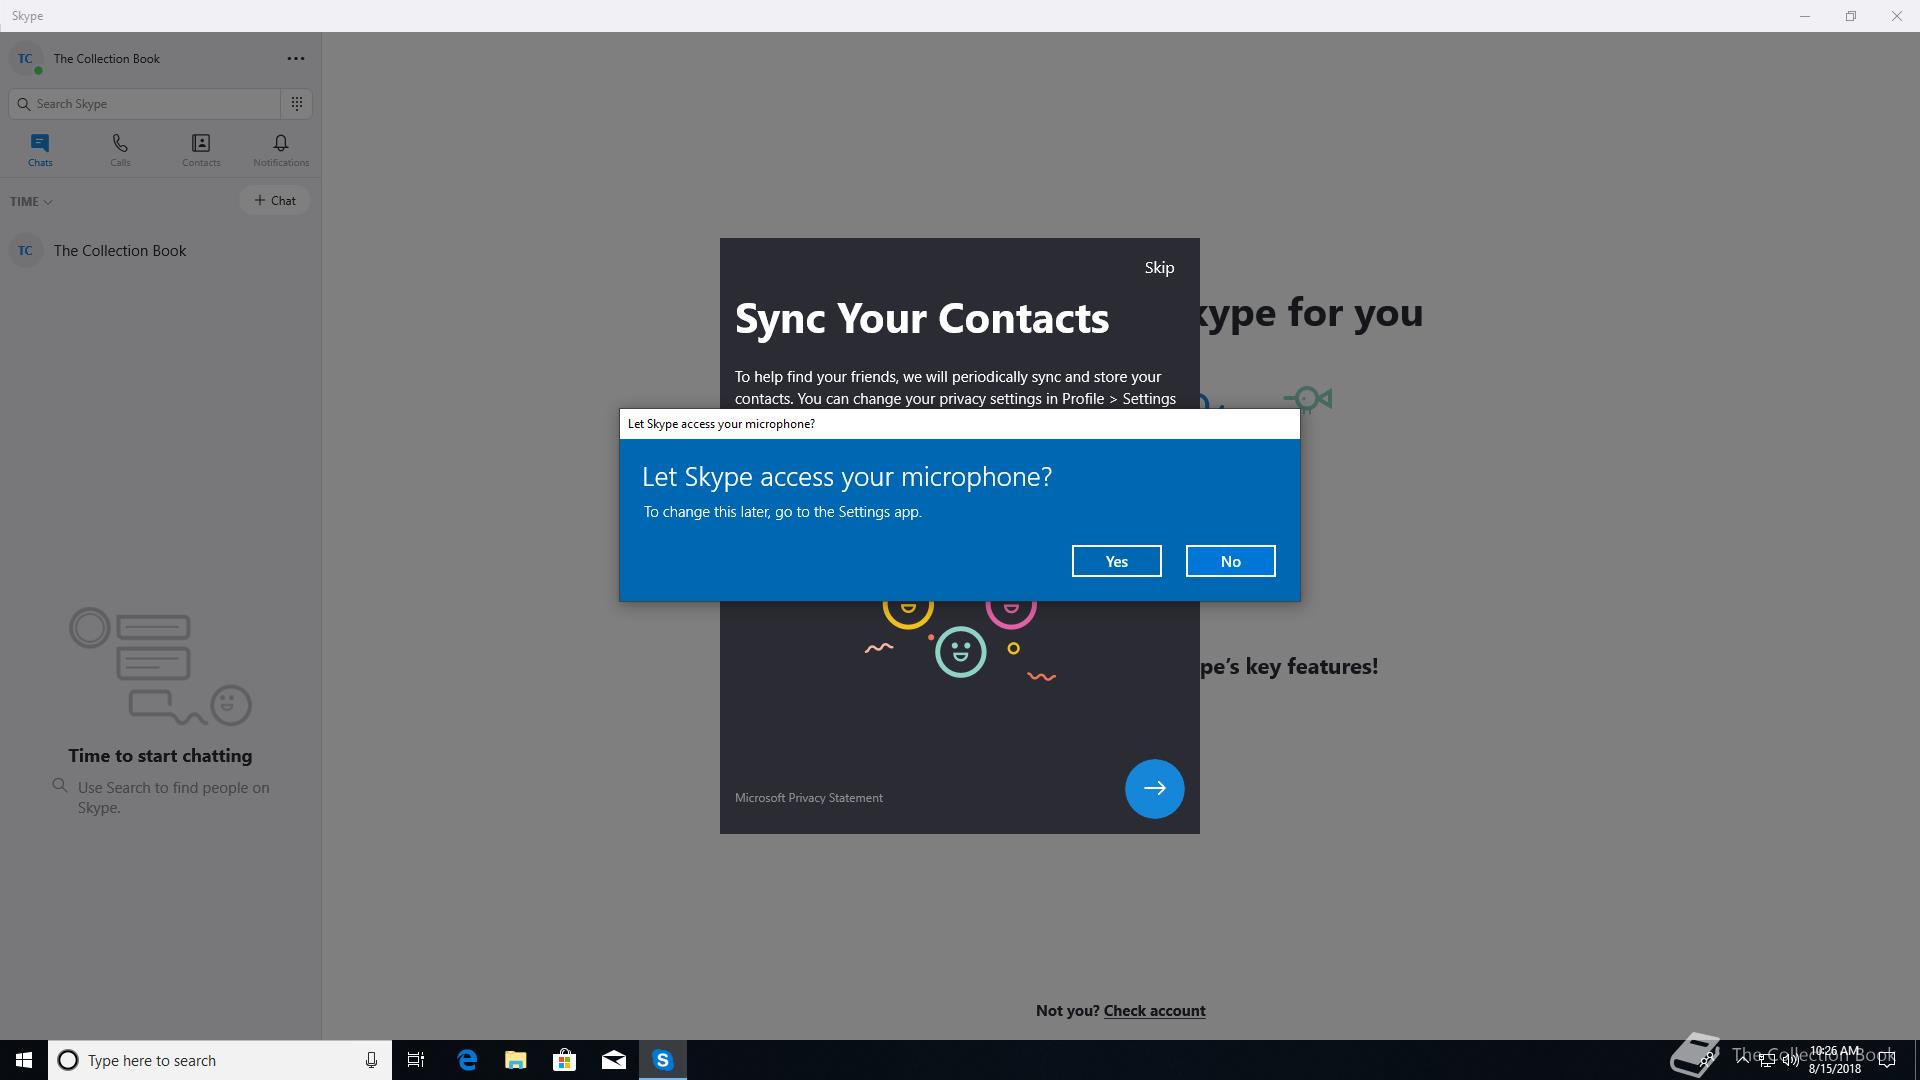Restore down the Skype window
Viewport: 1920px width, 1080px height.
(1851, 16)
